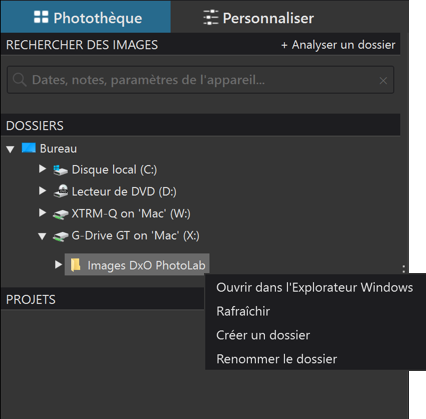Click the Images DxO PhotoLab folder icon
Viewport: 426px width, 419px height.
pyautogui.click(x=76, y=265)
